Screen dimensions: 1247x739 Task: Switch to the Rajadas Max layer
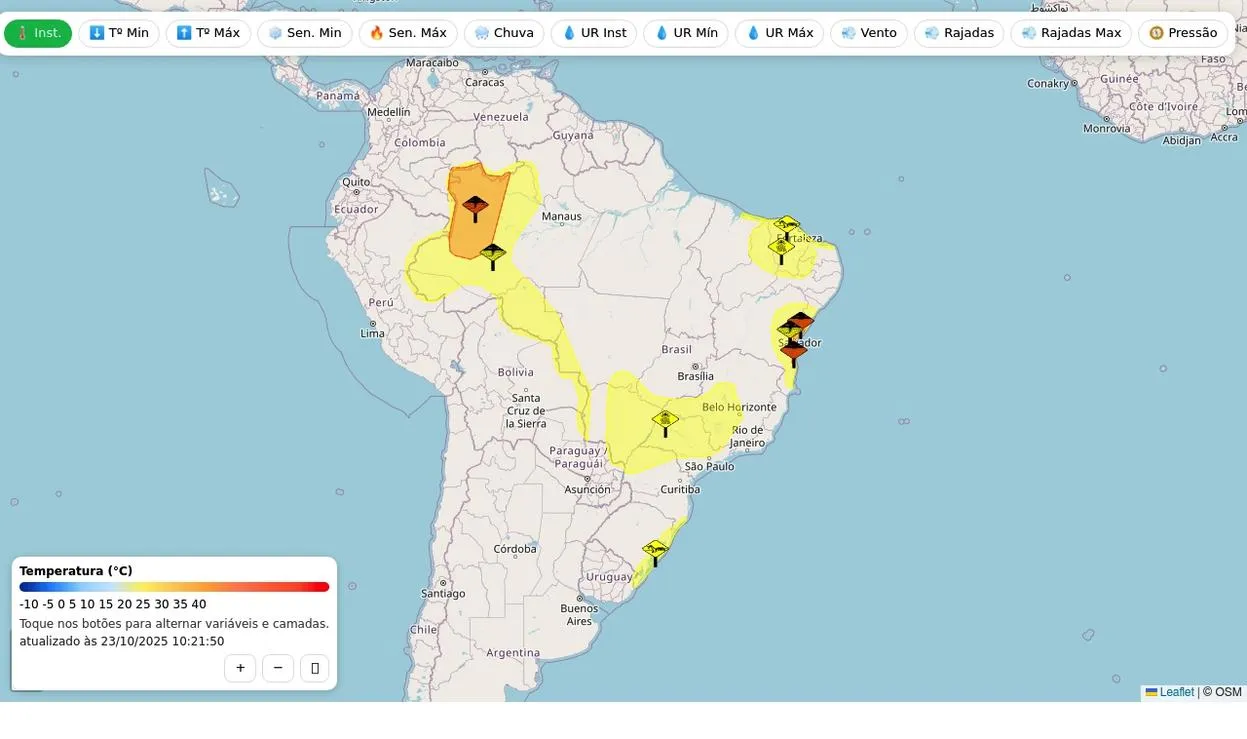(1070, 33)
